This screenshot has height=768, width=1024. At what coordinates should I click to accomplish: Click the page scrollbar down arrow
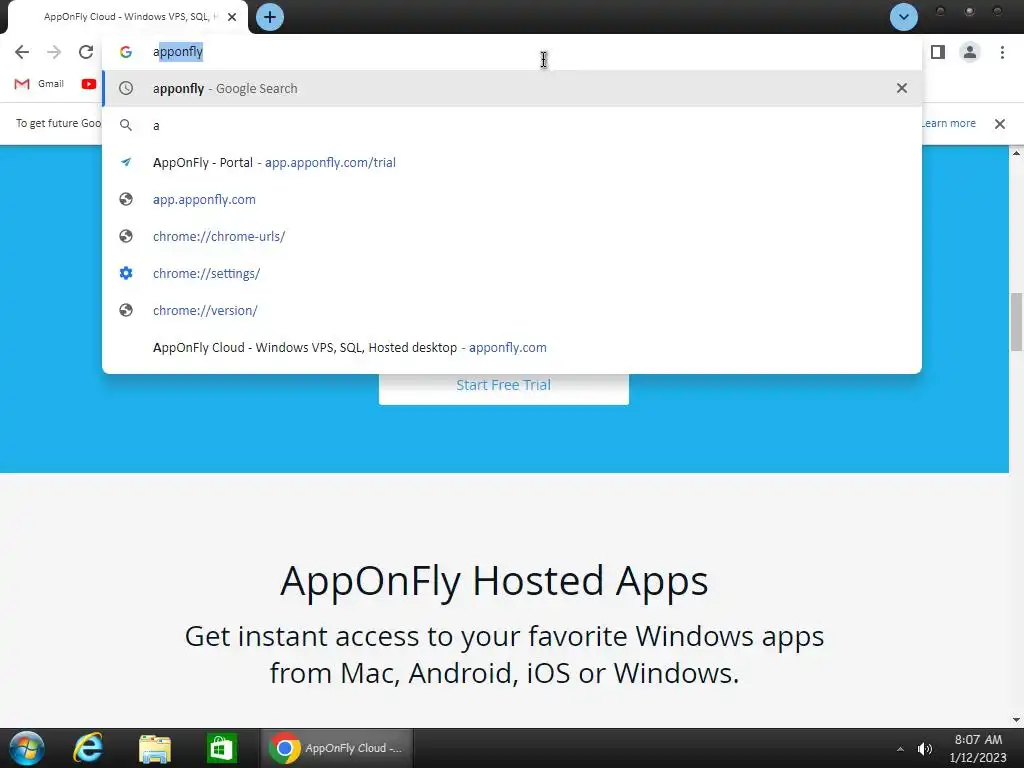click(x=1016, y=720)
